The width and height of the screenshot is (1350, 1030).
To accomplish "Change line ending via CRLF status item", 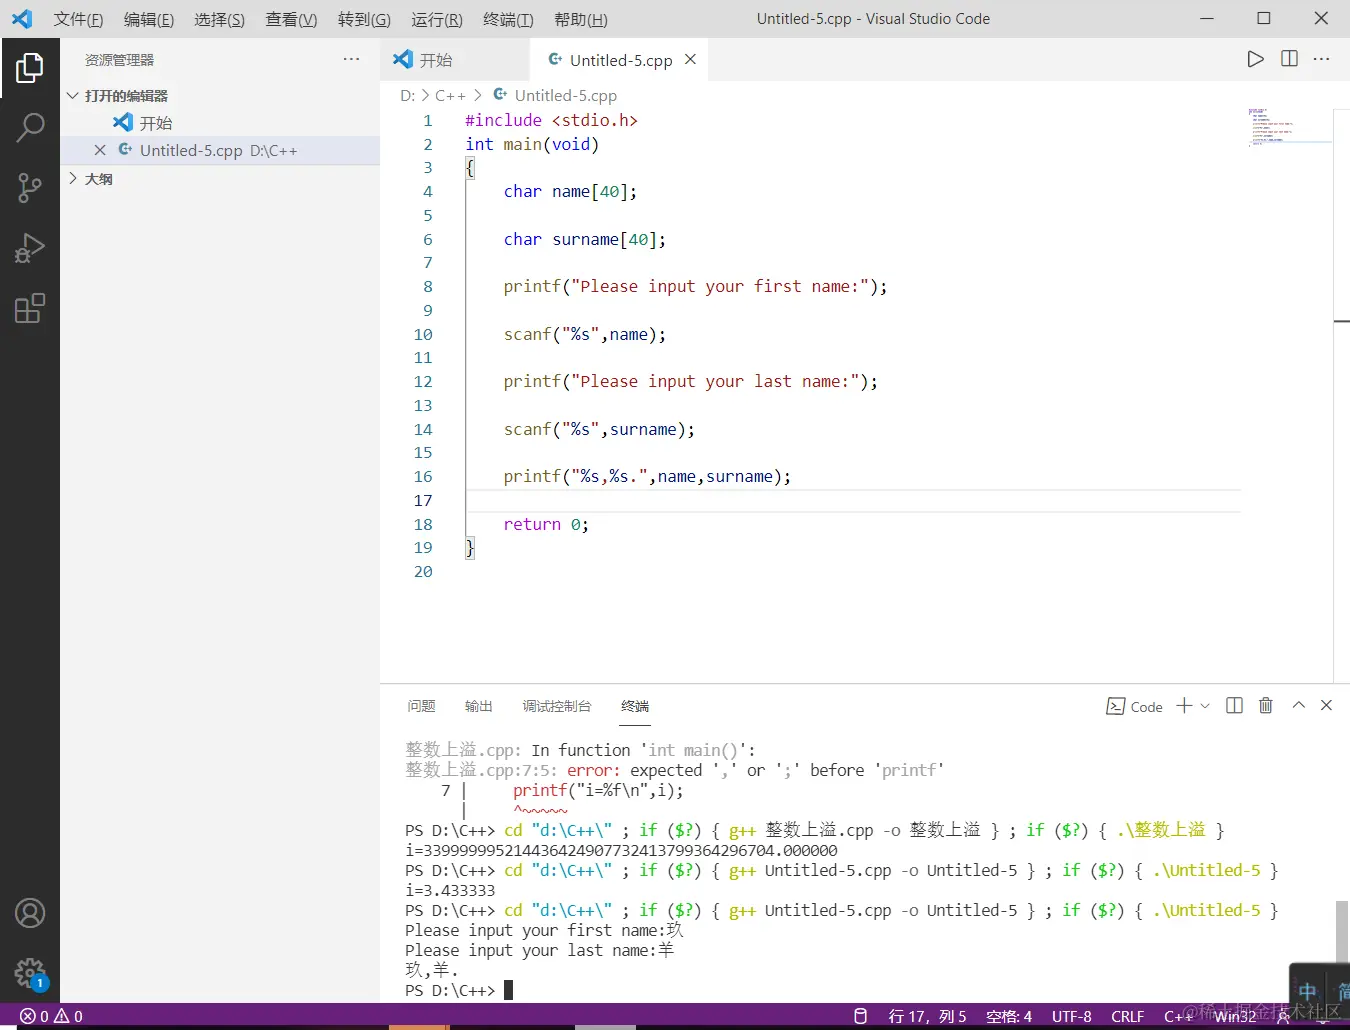I will pos(1127,1016).
